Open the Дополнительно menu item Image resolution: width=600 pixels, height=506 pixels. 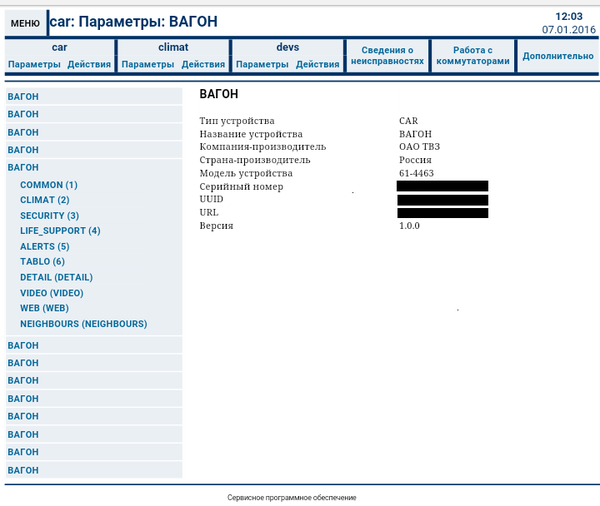coord(558,56)
